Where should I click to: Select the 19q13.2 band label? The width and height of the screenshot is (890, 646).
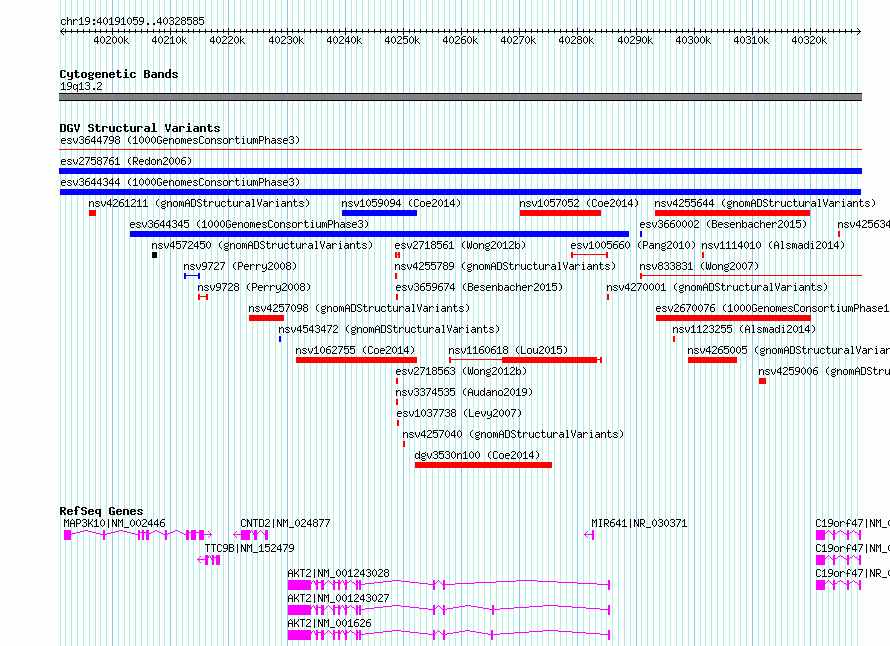(x=81, y=86)
